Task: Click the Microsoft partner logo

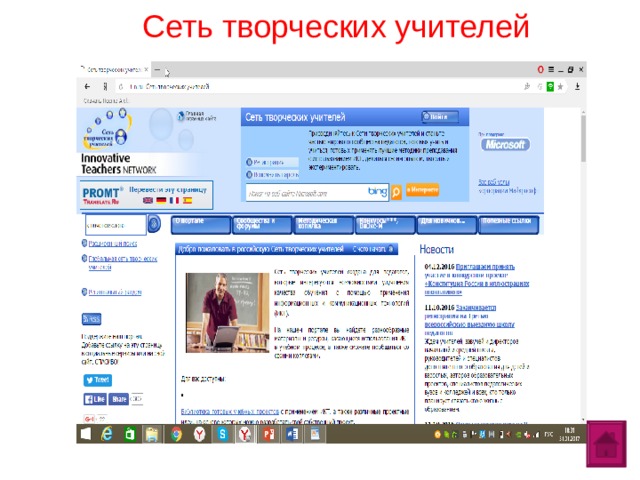Action: (x=505, y=144)
